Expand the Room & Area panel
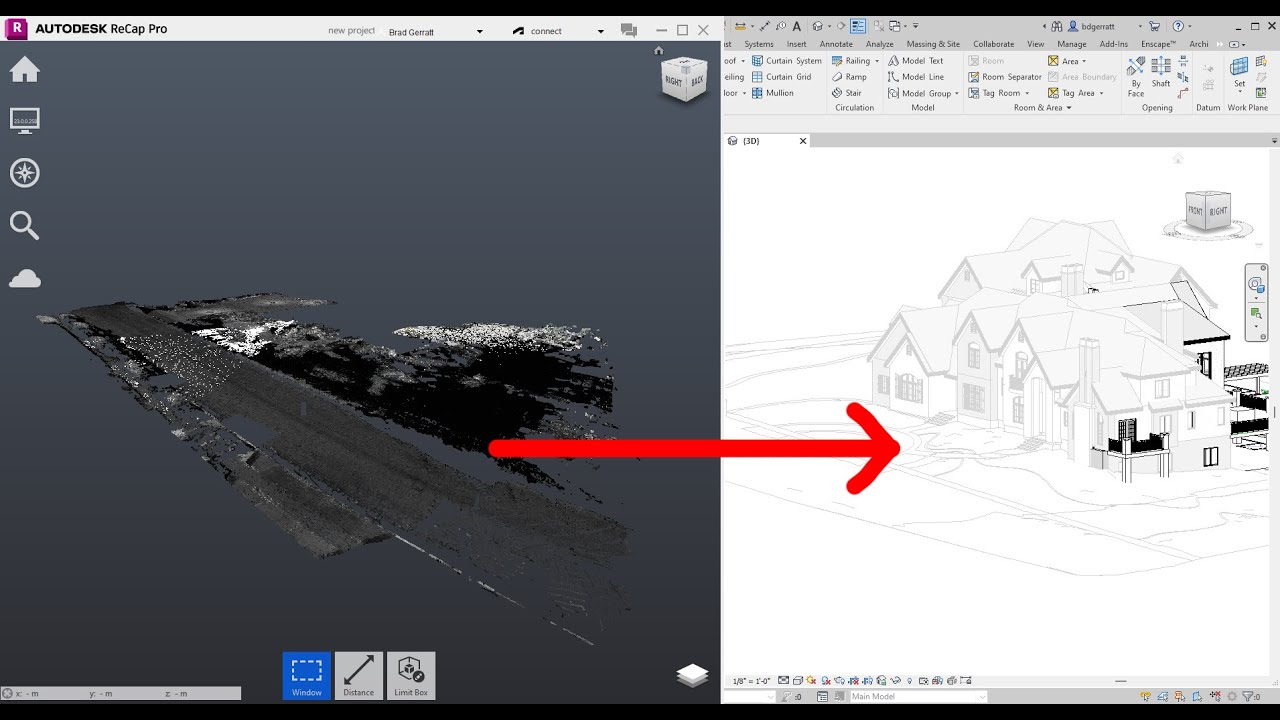Screen dimensions: 1280x720 (x=1042, y=108)
